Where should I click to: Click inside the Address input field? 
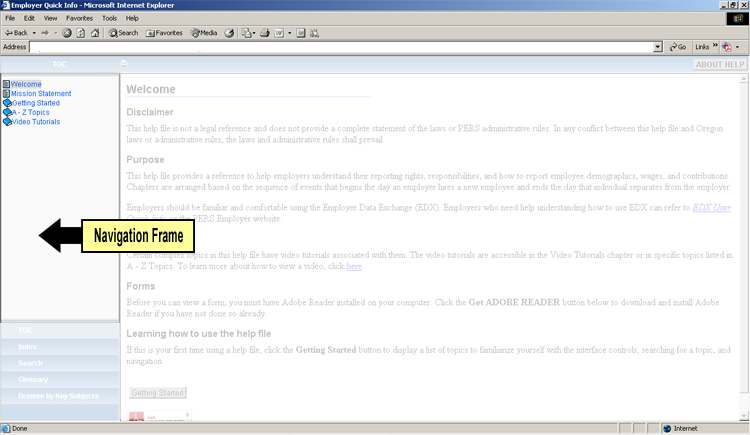click(x=340, y=47)
